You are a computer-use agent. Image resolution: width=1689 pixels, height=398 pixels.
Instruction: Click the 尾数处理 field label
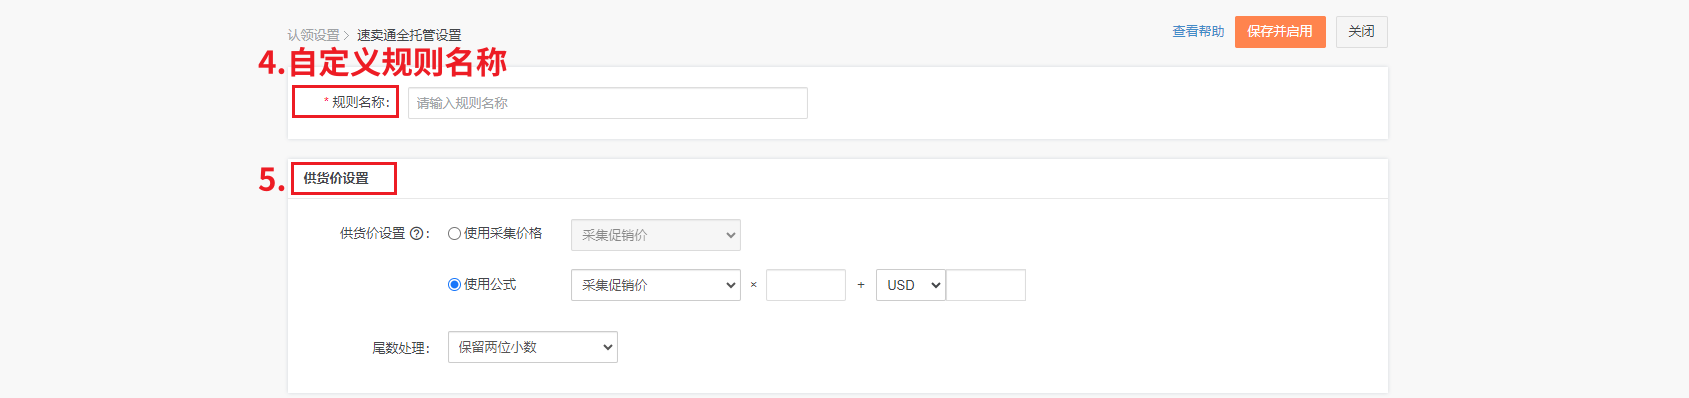point(401,348)
